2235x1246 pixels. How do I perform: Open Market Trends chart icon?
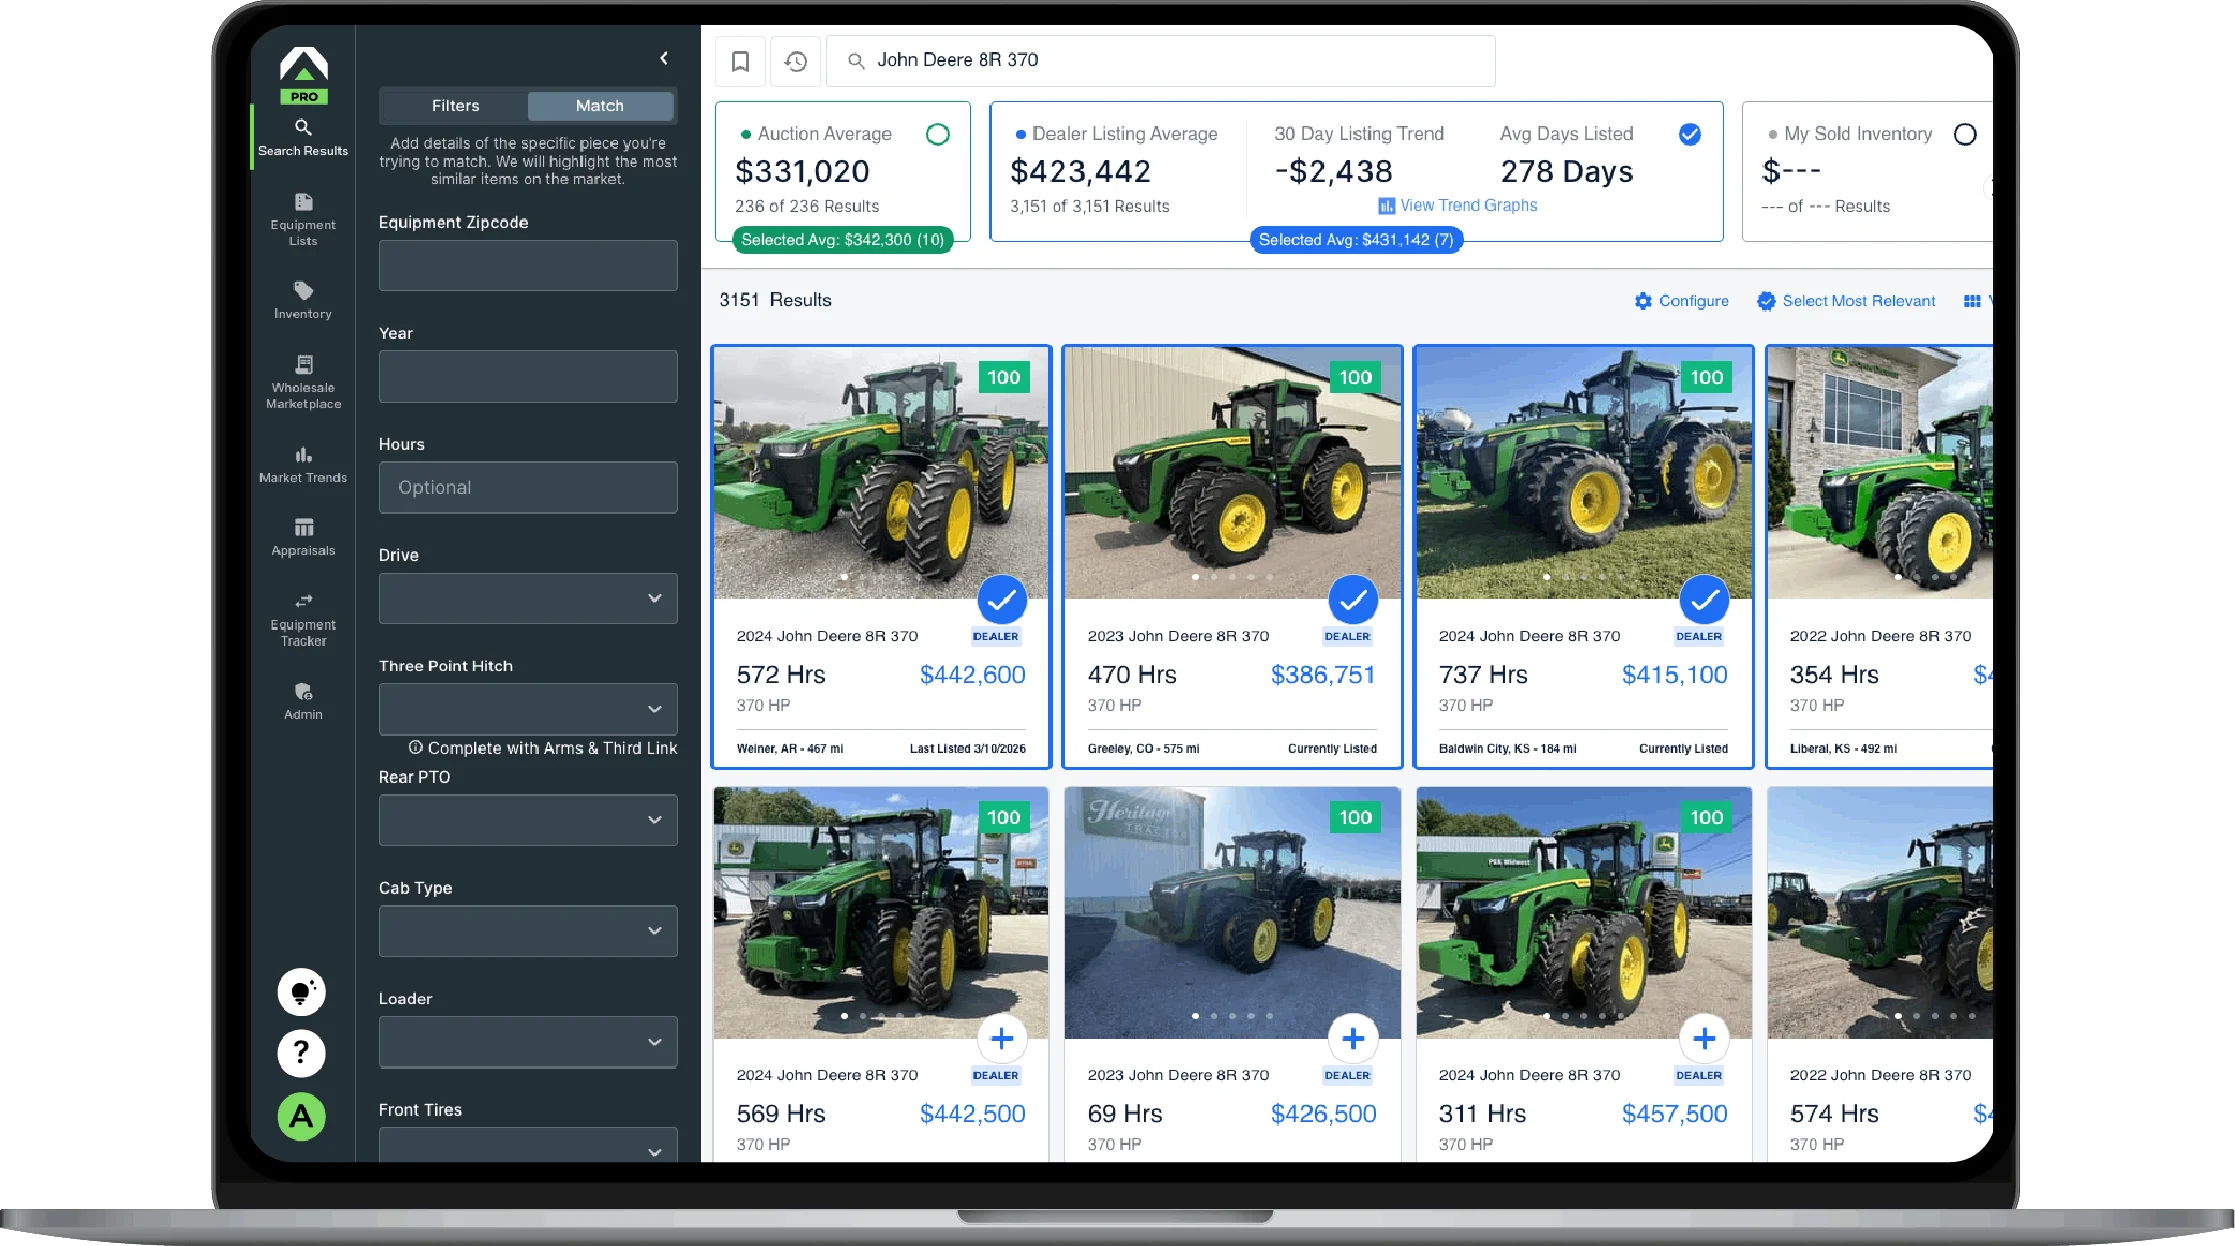click(x=303, y=455)
